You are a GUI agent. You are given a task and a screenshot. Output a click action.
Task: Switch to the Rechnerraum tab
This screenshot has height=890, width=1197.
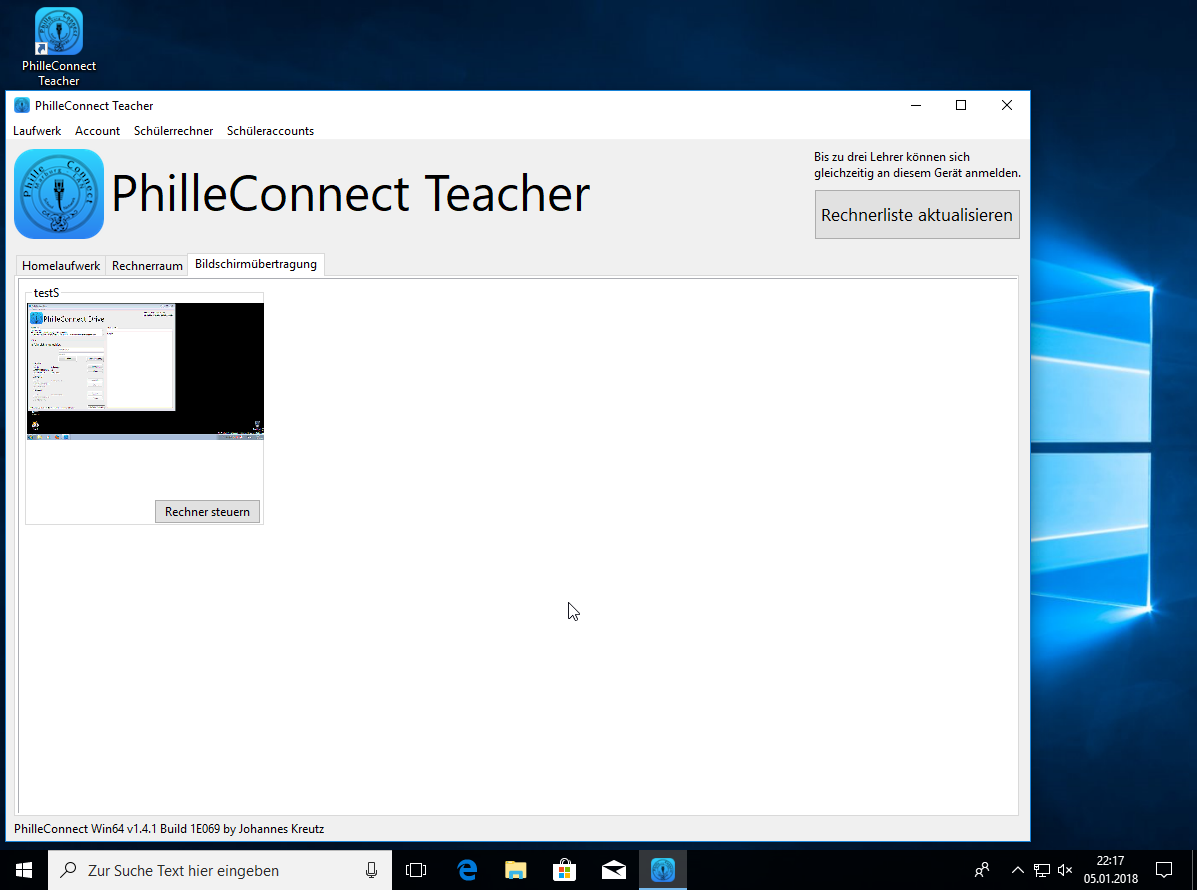[x=147, y=266]
